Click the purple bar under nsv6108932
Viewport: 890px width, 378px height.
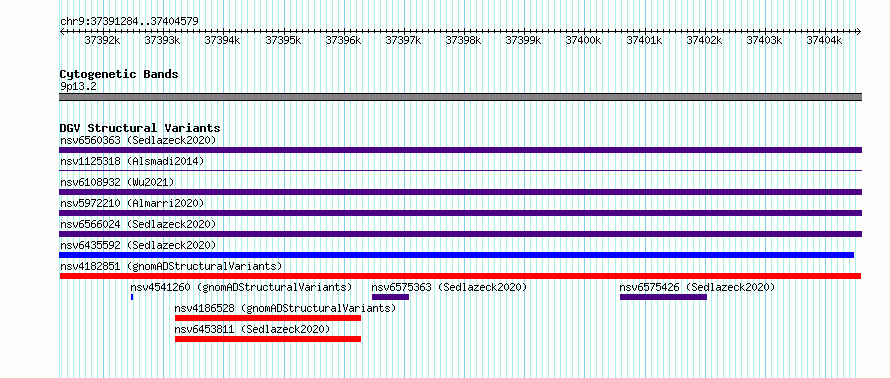pos(460,192)
